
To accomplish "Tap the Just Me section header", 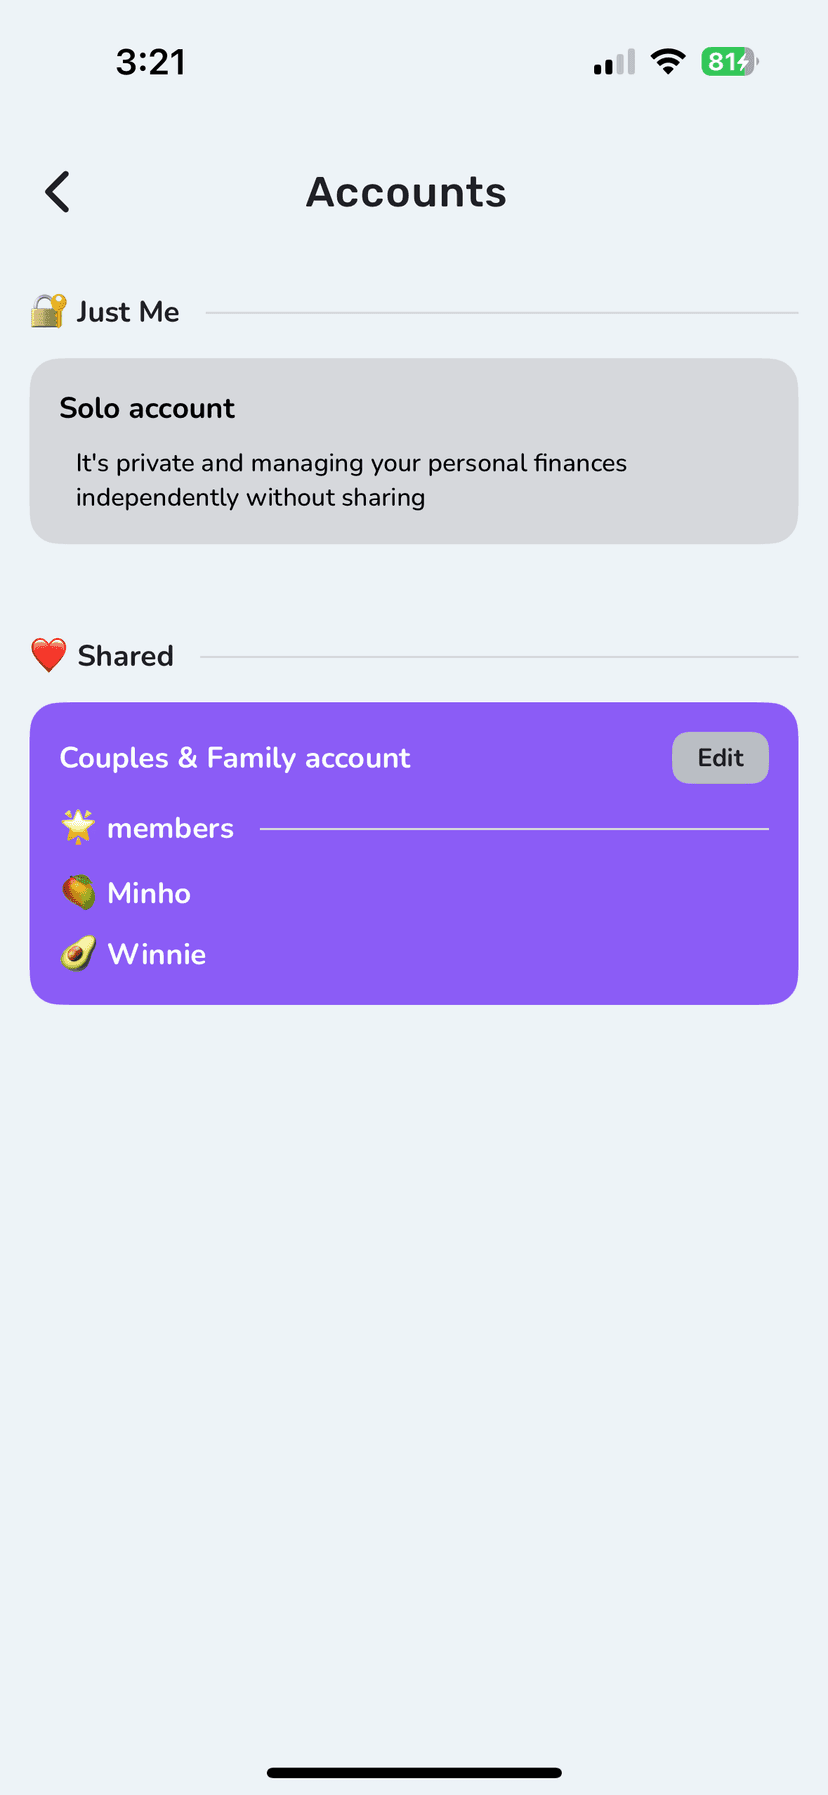I will [x=104, y=311].
